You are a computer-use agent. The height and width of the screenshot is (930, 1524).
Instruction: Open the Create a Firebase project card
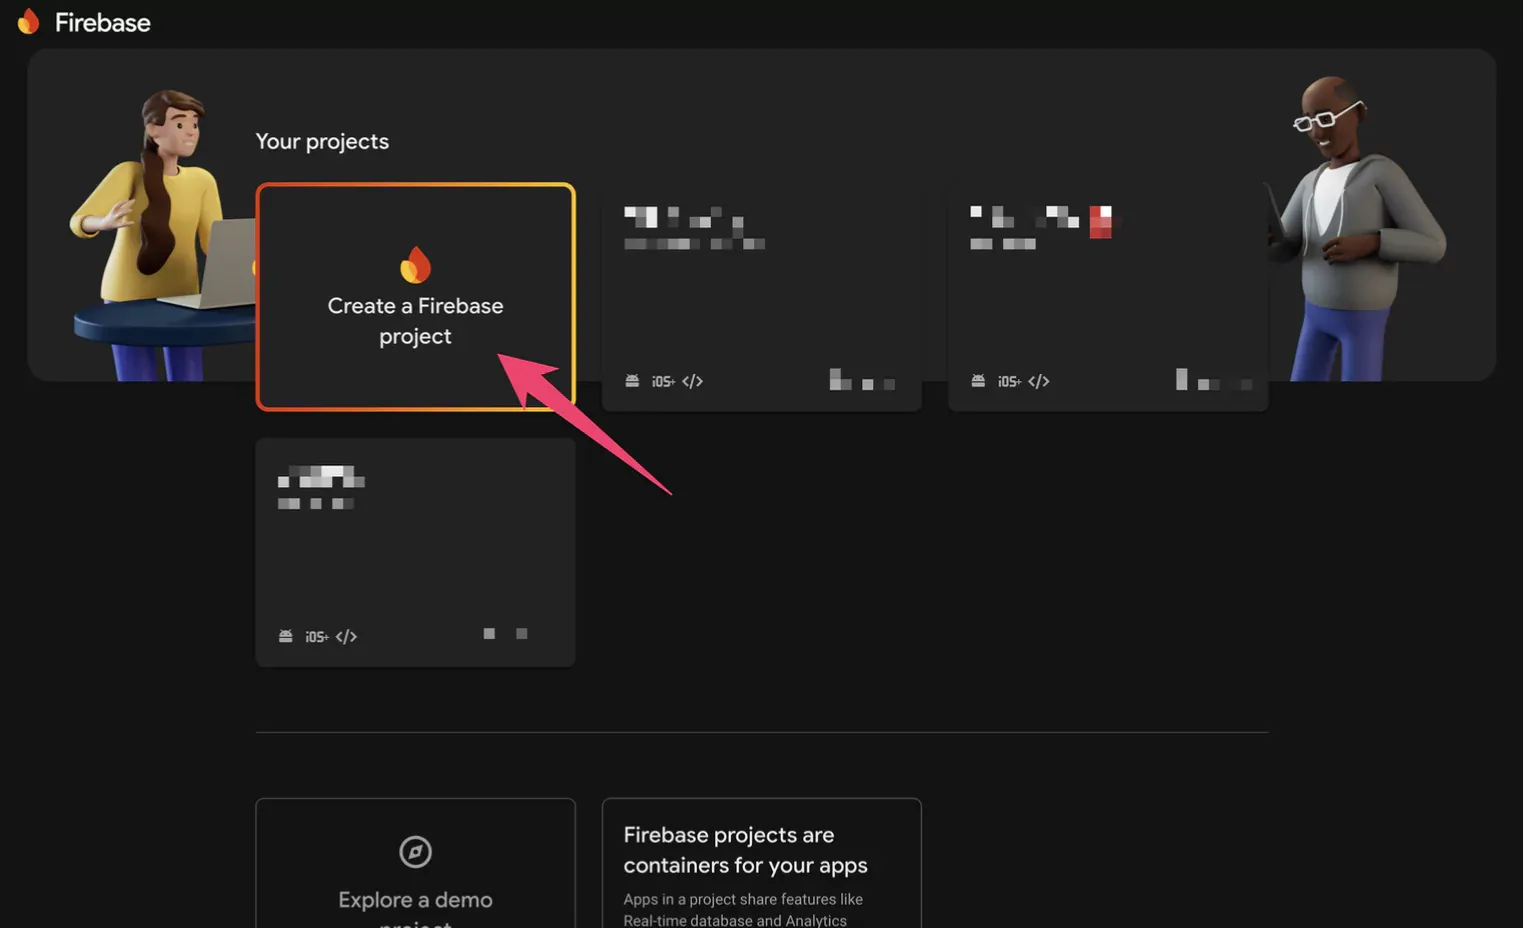pyautogui.click(x=415, y=296)
